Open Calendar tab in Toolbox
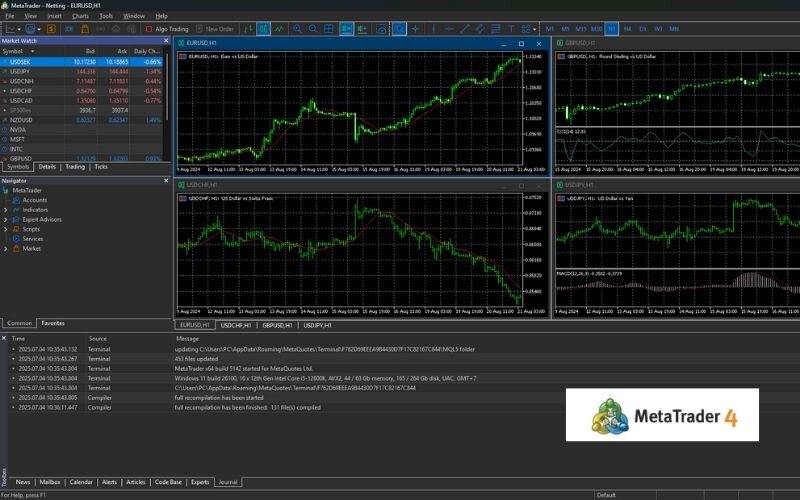This screenshot has height=500, width=800. [81, 482]
